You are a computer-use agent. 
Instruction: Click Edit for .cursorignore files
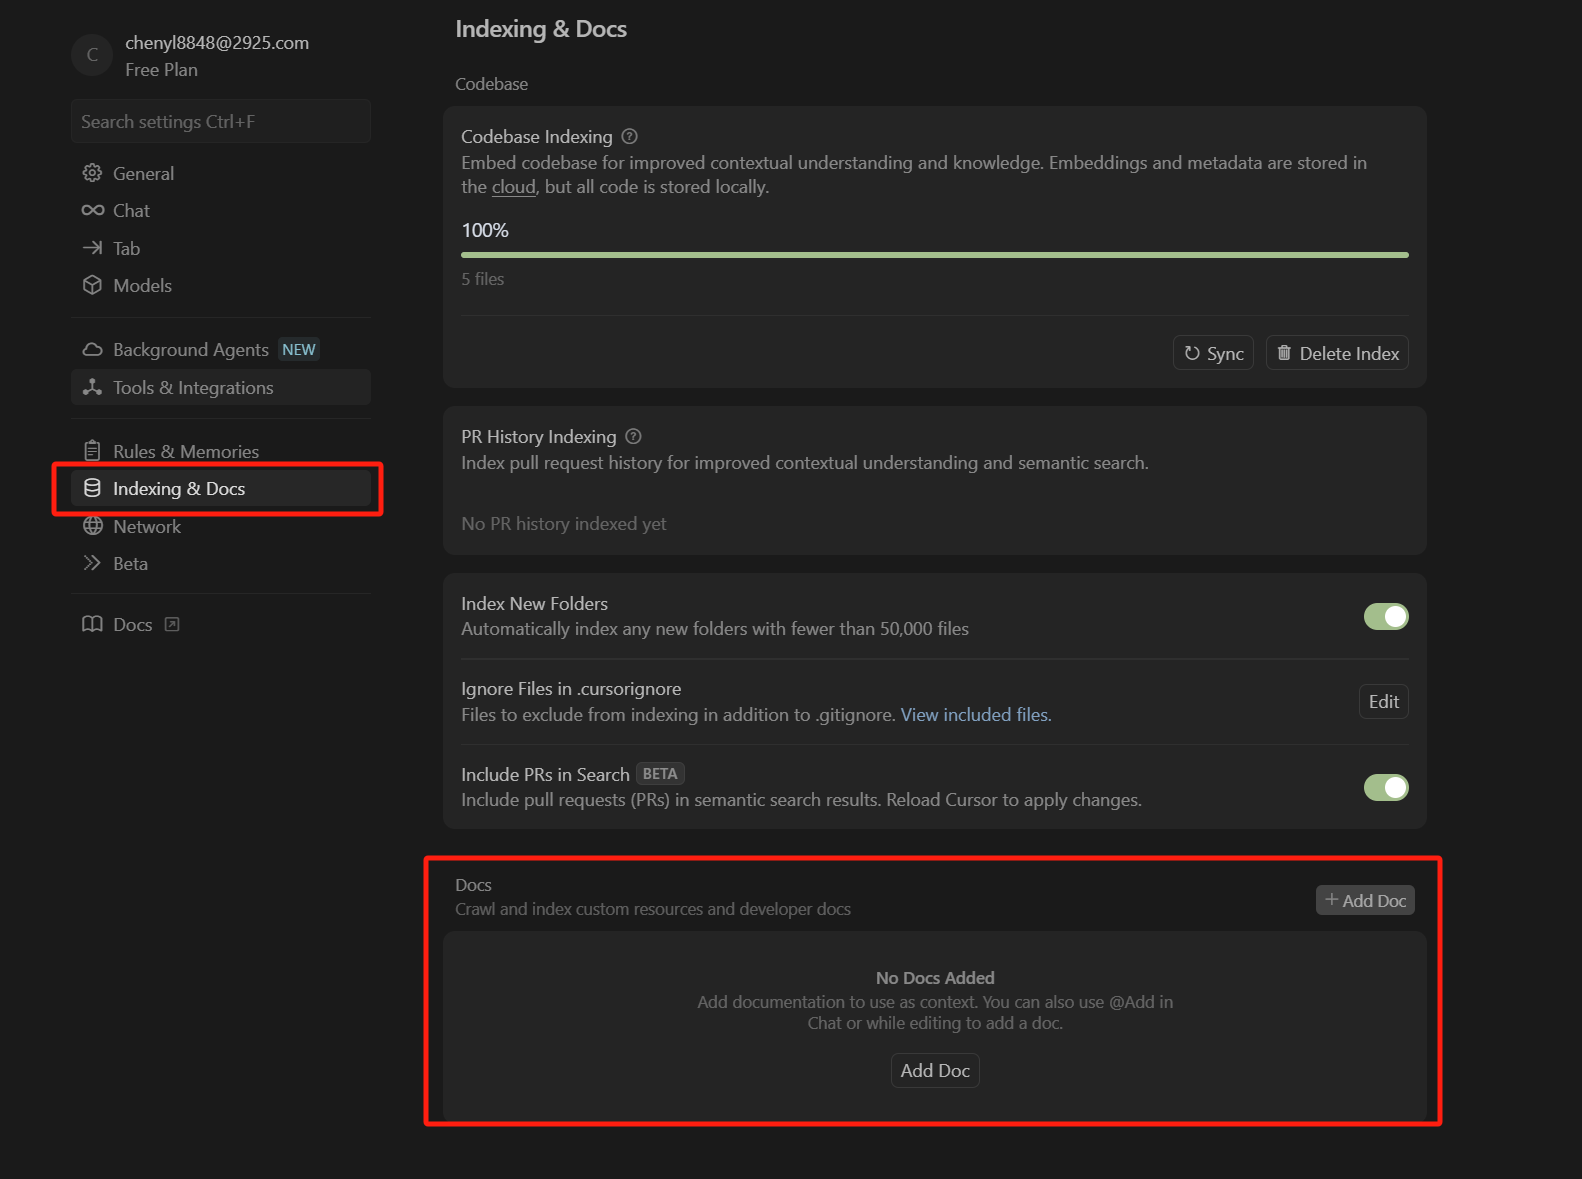click(x=1383, y=702)
